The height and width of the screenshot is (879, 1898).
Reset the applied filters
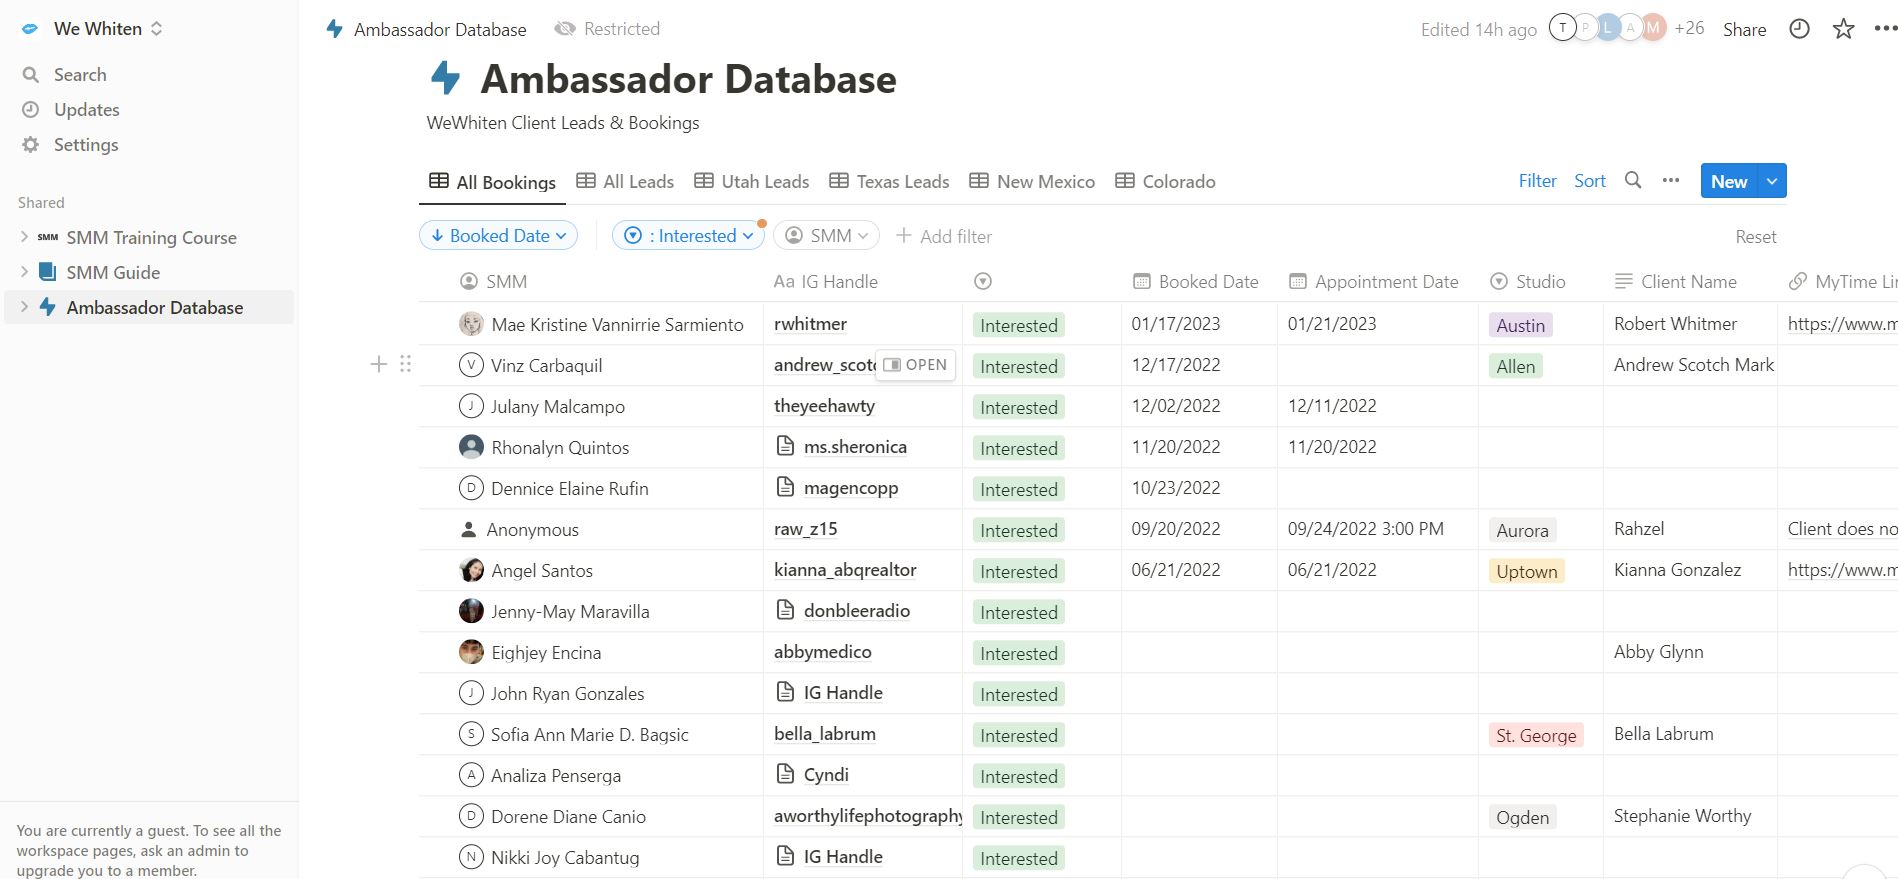click(1755, 237)
